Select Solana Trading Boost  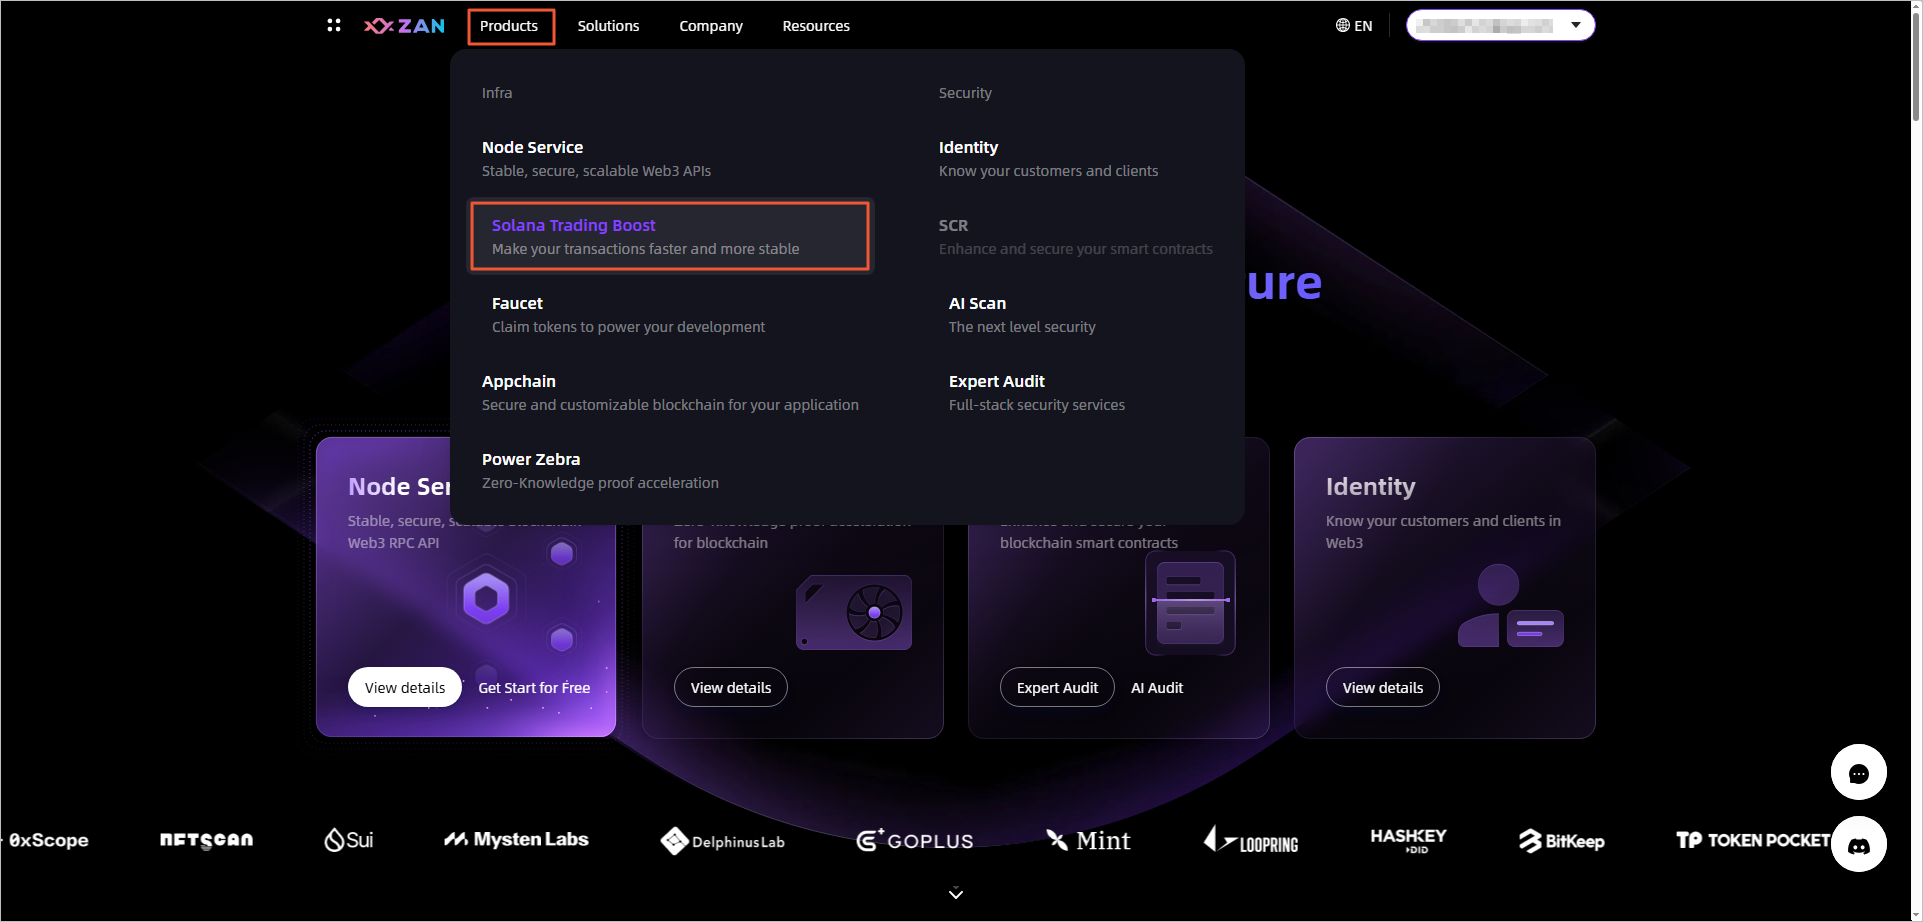(x=670, y=236)
